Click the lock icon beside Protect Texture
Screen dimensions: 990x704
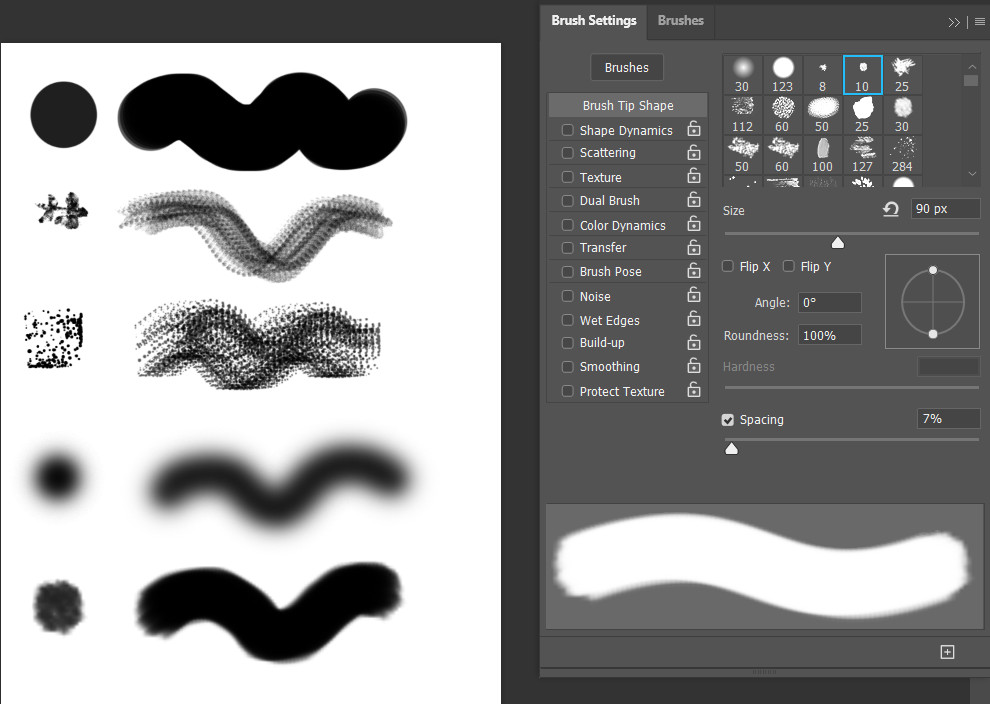click(693, 390)
